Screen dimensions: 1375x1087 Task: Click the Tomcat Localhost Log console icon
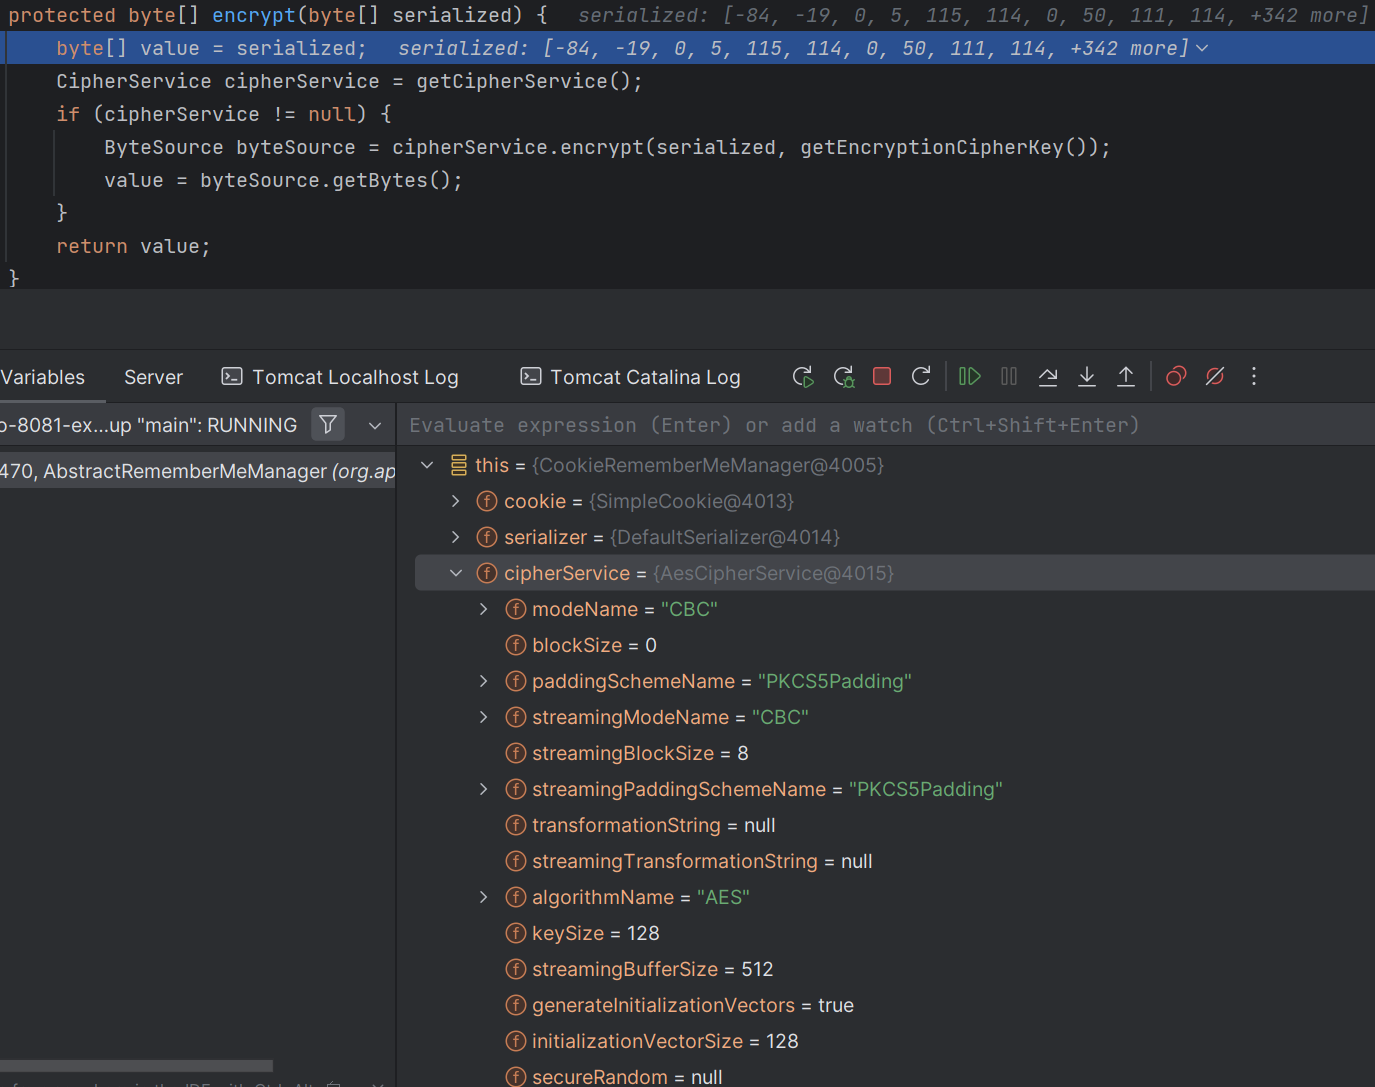232,376
